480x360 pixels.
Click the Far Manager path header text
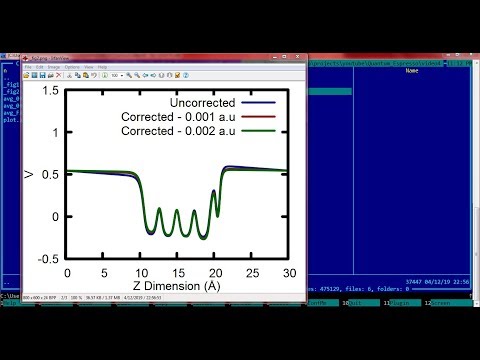376,63
